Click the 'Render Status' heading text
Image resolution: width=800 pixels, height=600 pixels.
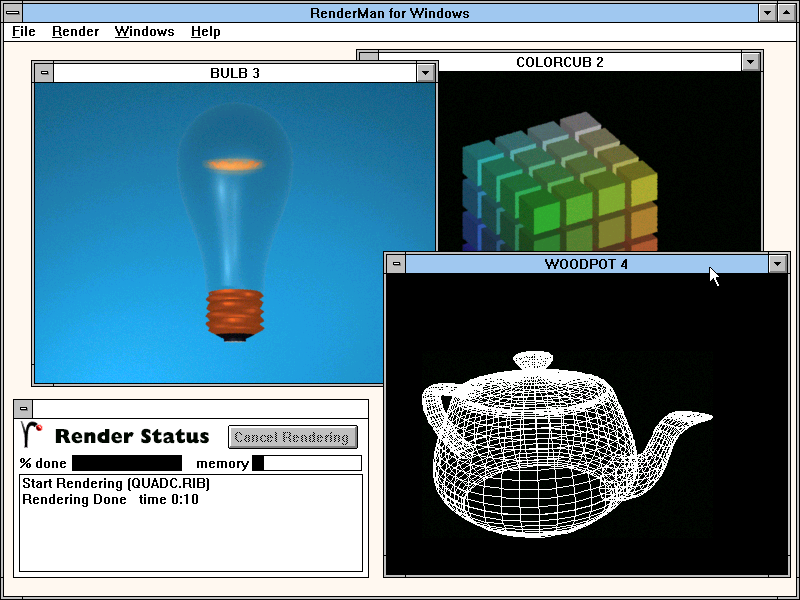pyautogui.click(x=132, y=436)
